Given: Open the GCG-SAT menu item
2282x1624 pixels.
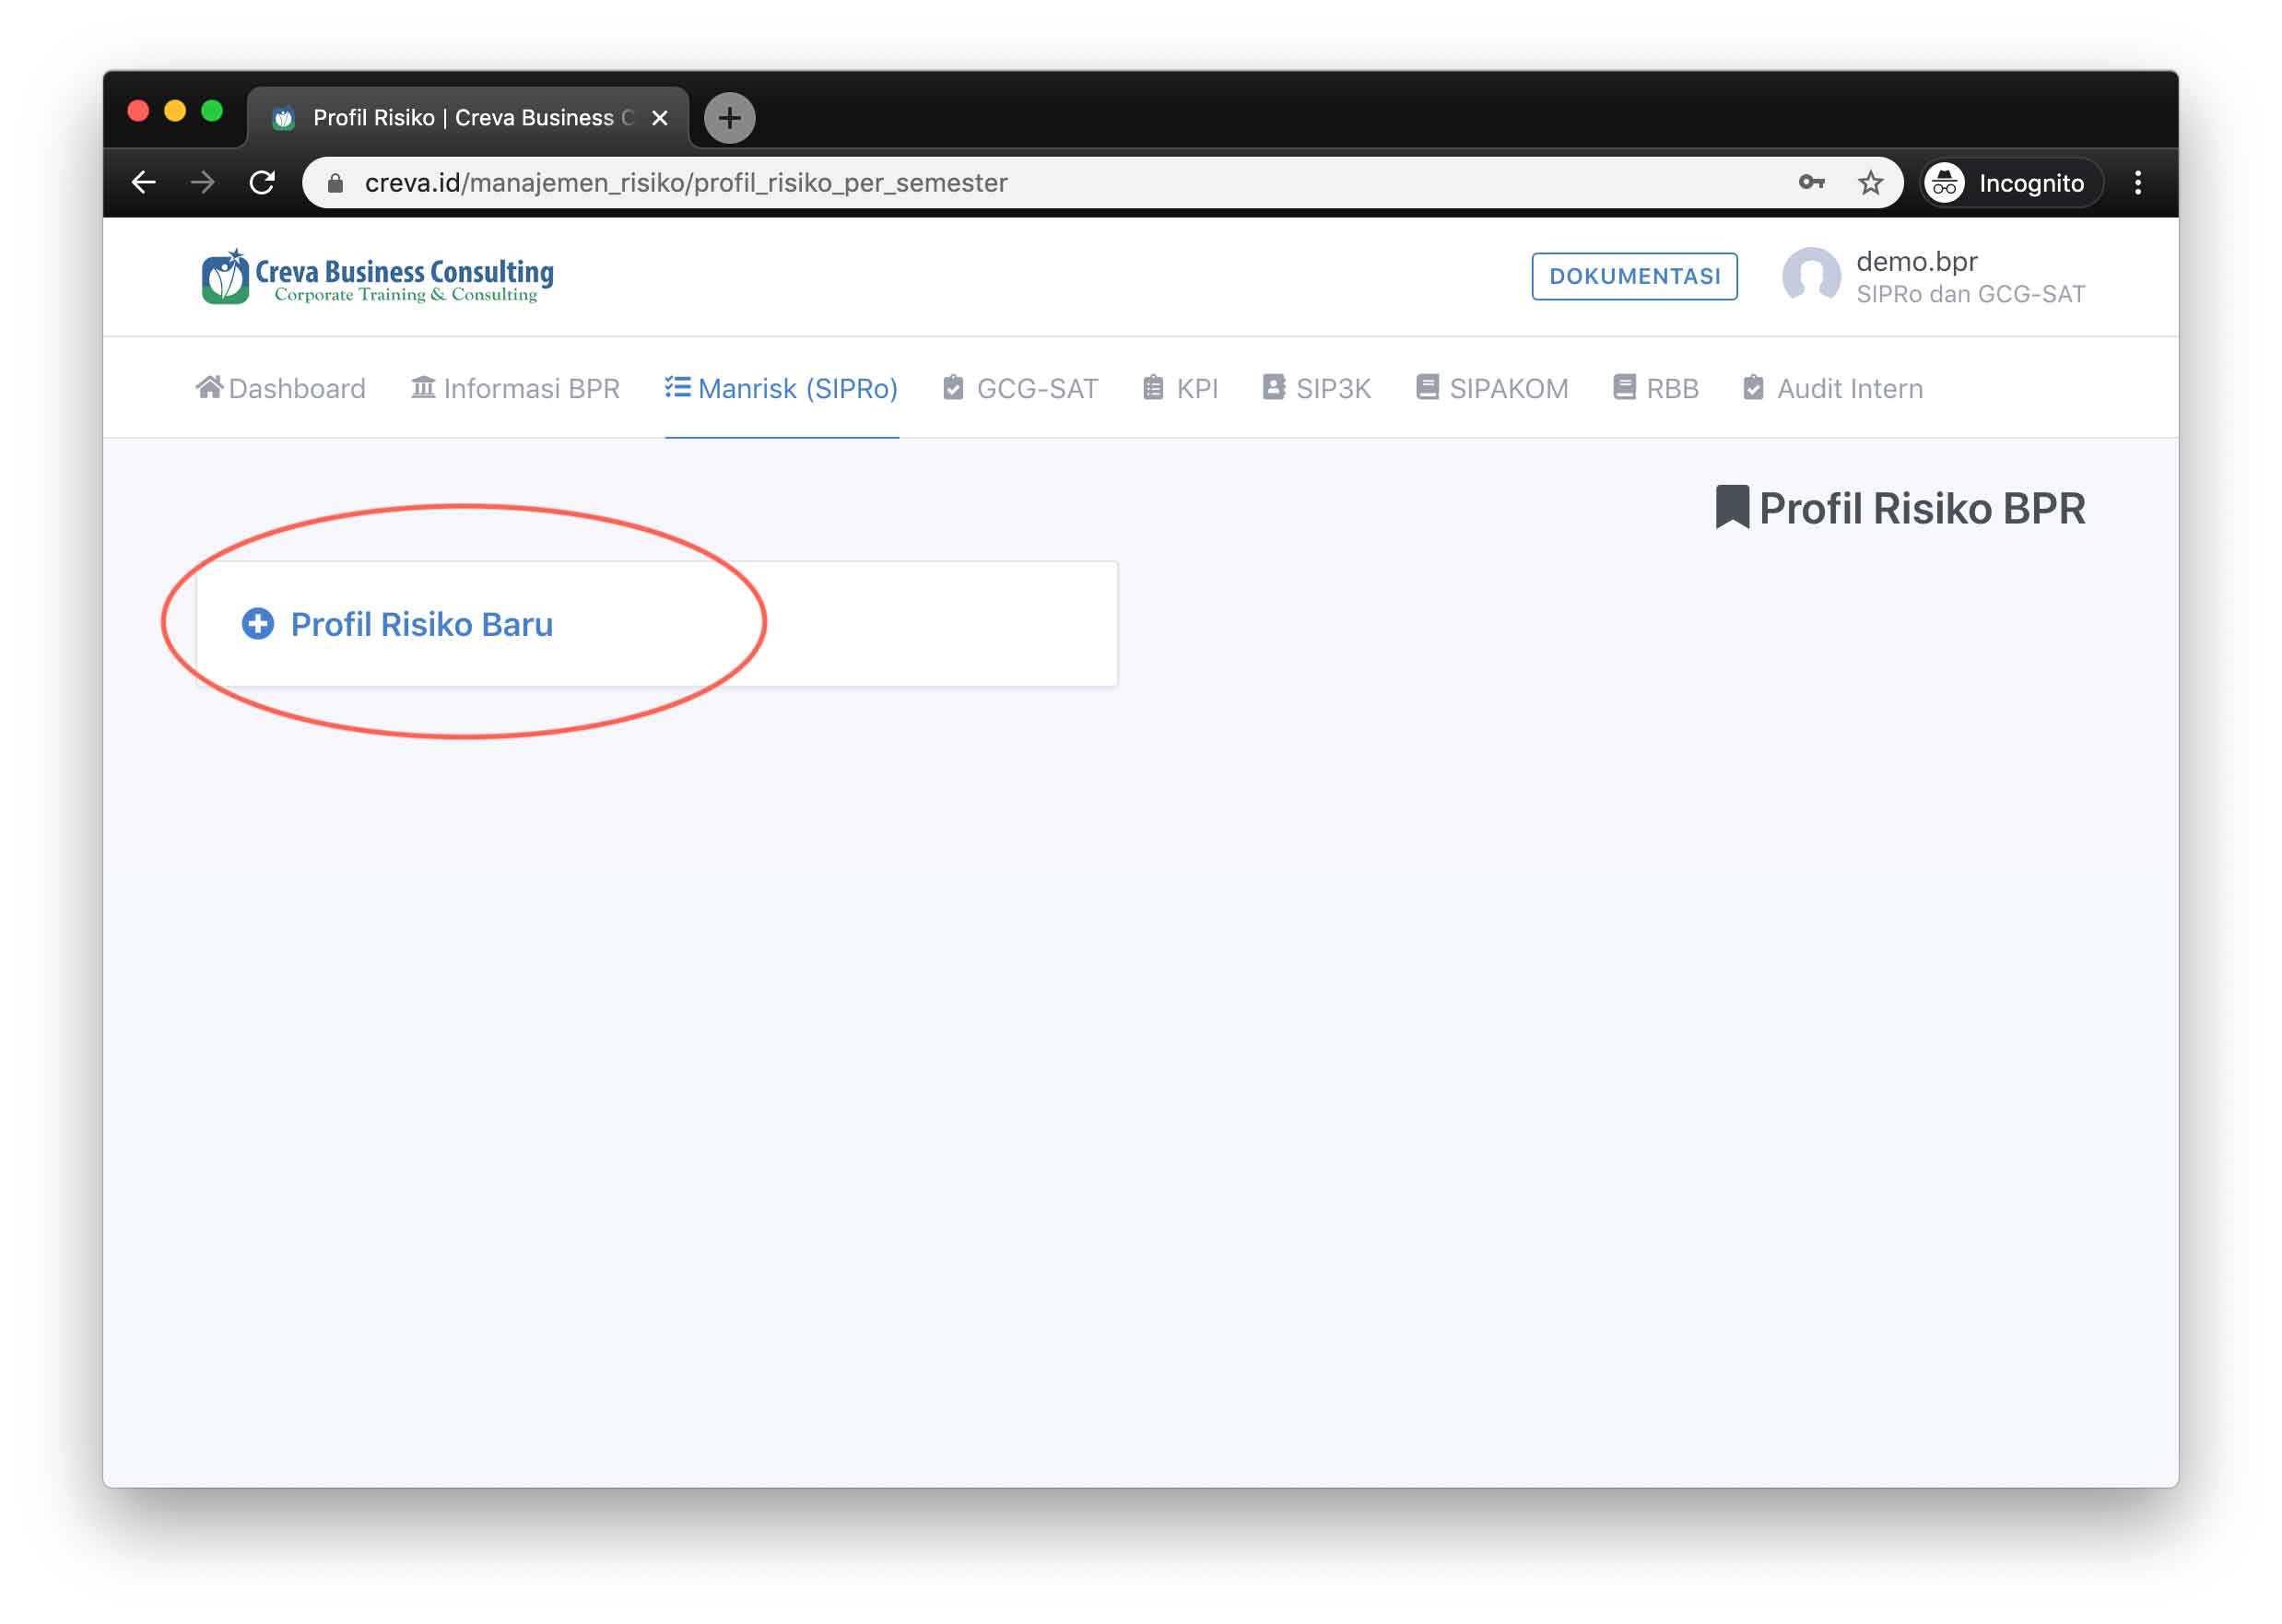Looking at the screenshot, I should (x=1020, y=388).
